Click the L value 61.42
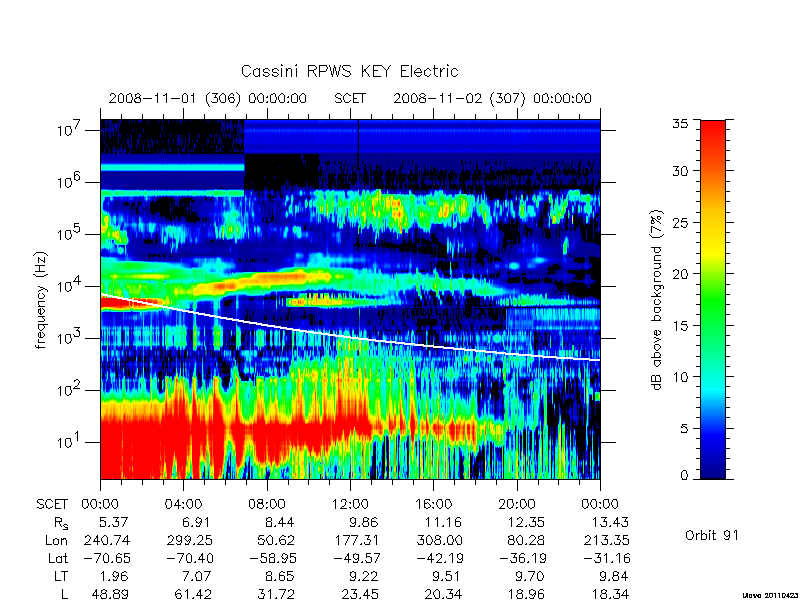Image resolution: width=800 pixels, height=600 pixels. (193, 594)
